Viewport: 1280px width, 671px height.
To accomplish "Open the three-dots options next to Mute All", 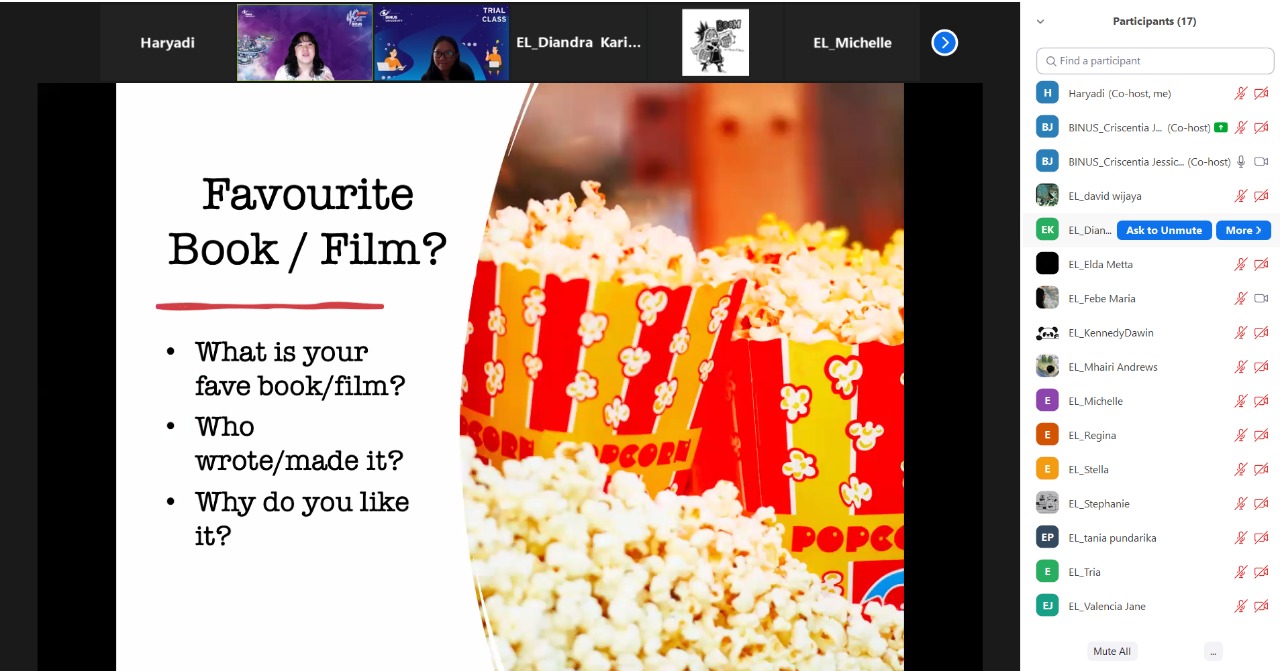I will (1213, 651).
